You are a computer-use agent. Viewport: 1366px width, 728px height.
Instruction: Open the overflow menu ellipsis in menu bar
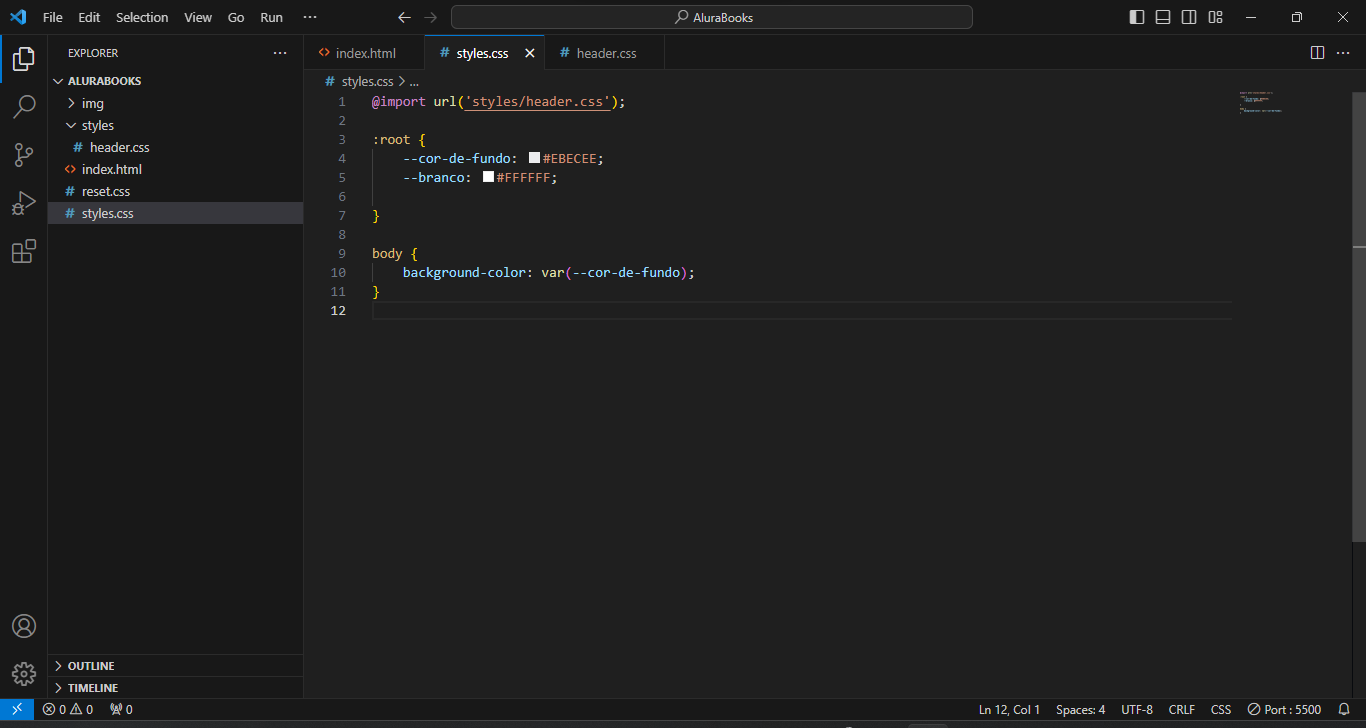click(310, 17)
